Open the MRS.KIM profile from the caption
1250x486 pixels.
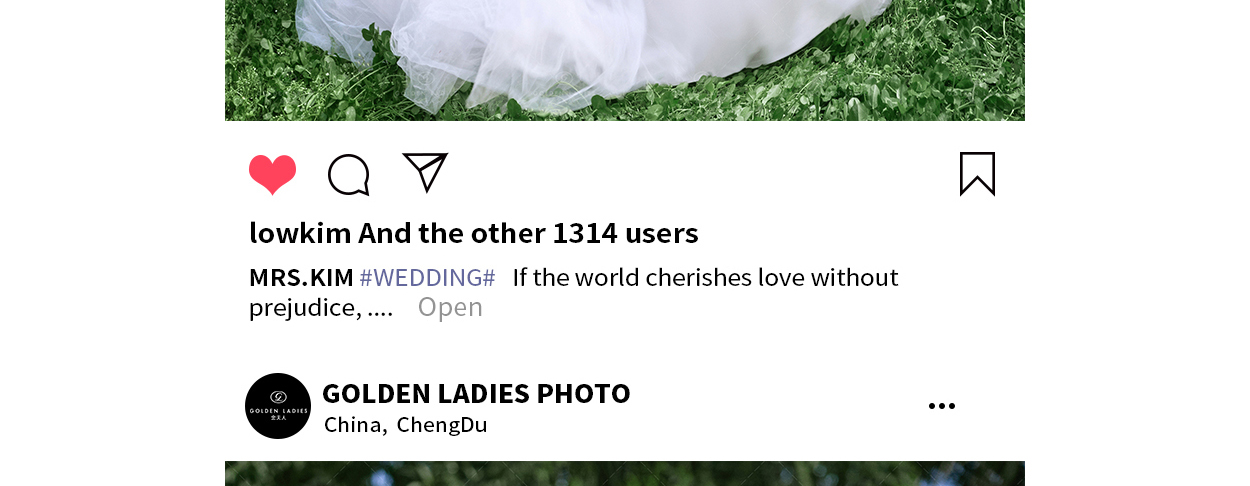point(301,277)
